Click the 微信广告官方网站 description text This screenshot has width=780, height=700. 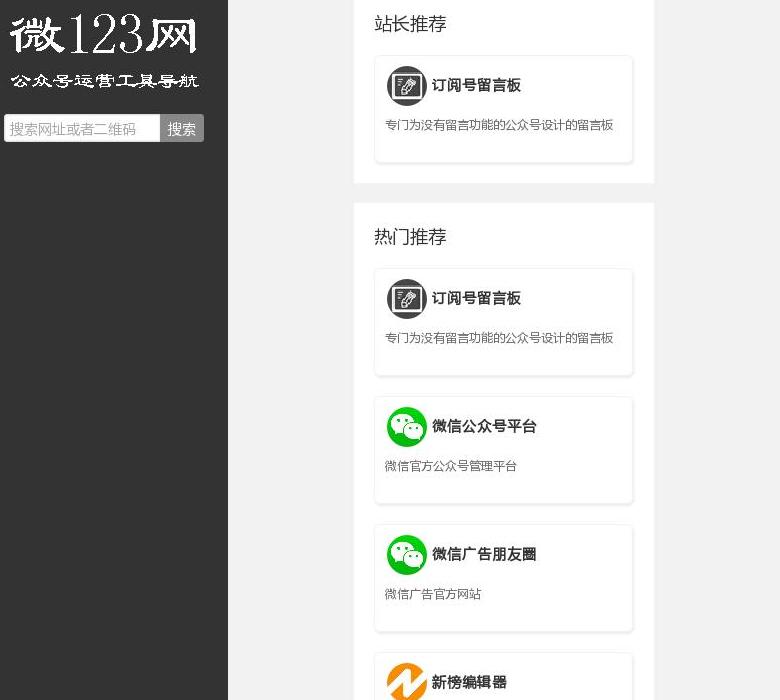point(433,594)
